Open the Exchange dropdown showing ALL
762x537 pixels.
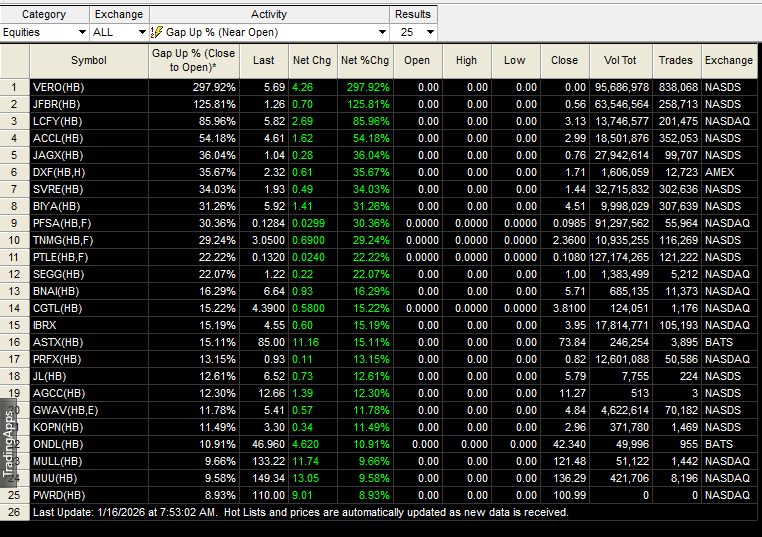coord(120,33)
